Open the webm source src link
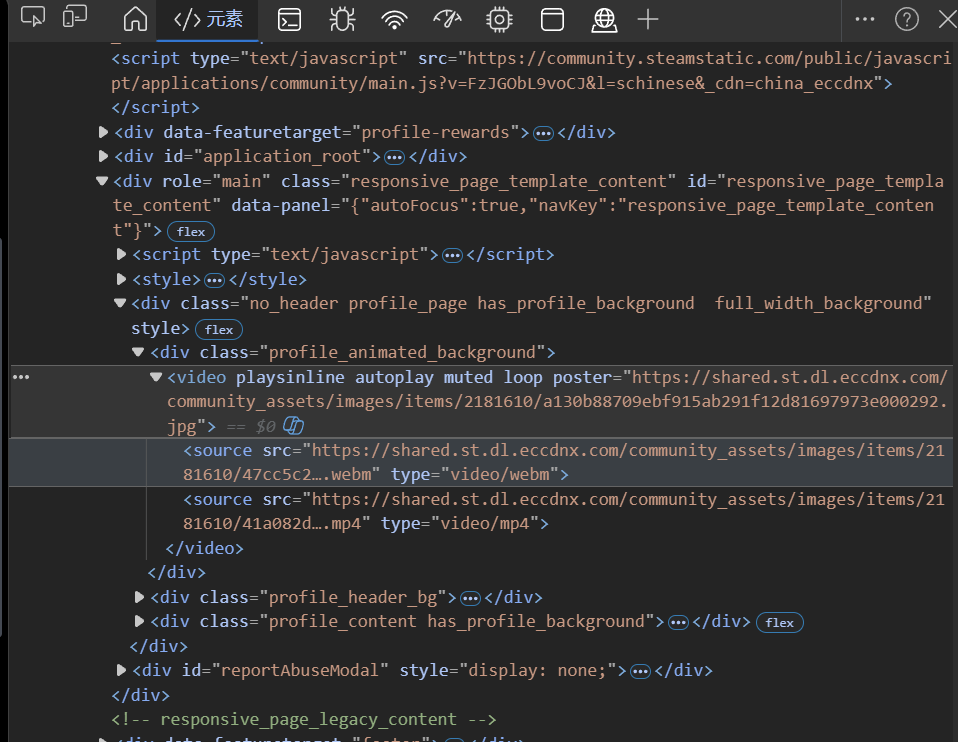 tap(563, 462)
